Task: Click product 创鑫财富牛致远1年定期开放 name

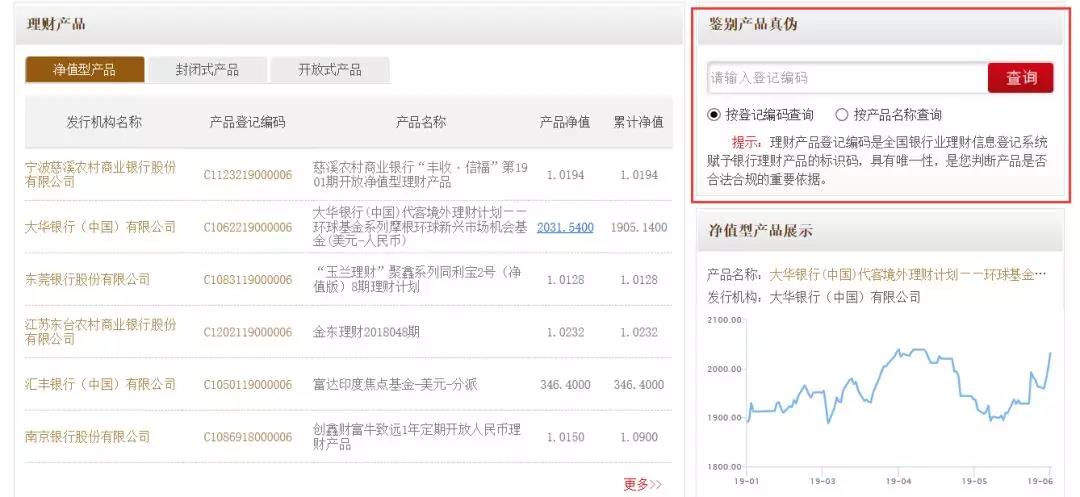Action: coord(417,436)
